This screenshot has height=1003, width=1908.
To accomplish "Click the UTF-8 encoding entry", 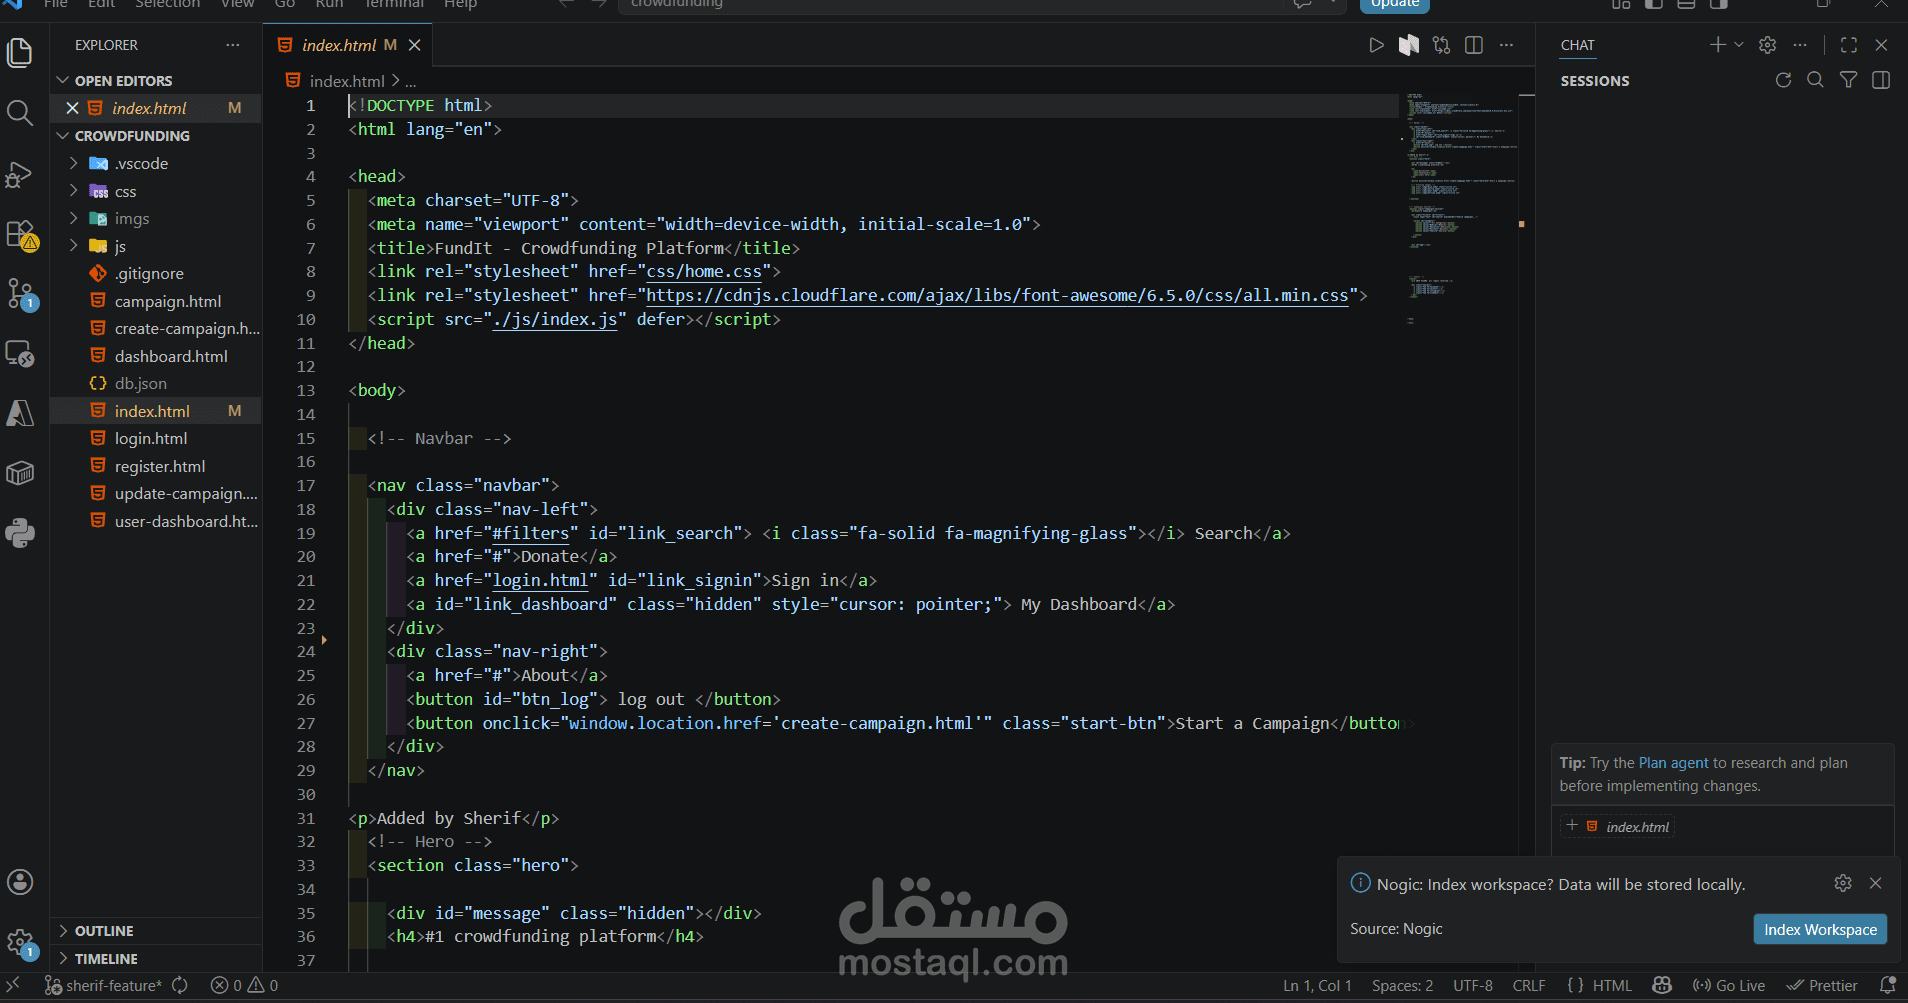I will [1472, 985].
